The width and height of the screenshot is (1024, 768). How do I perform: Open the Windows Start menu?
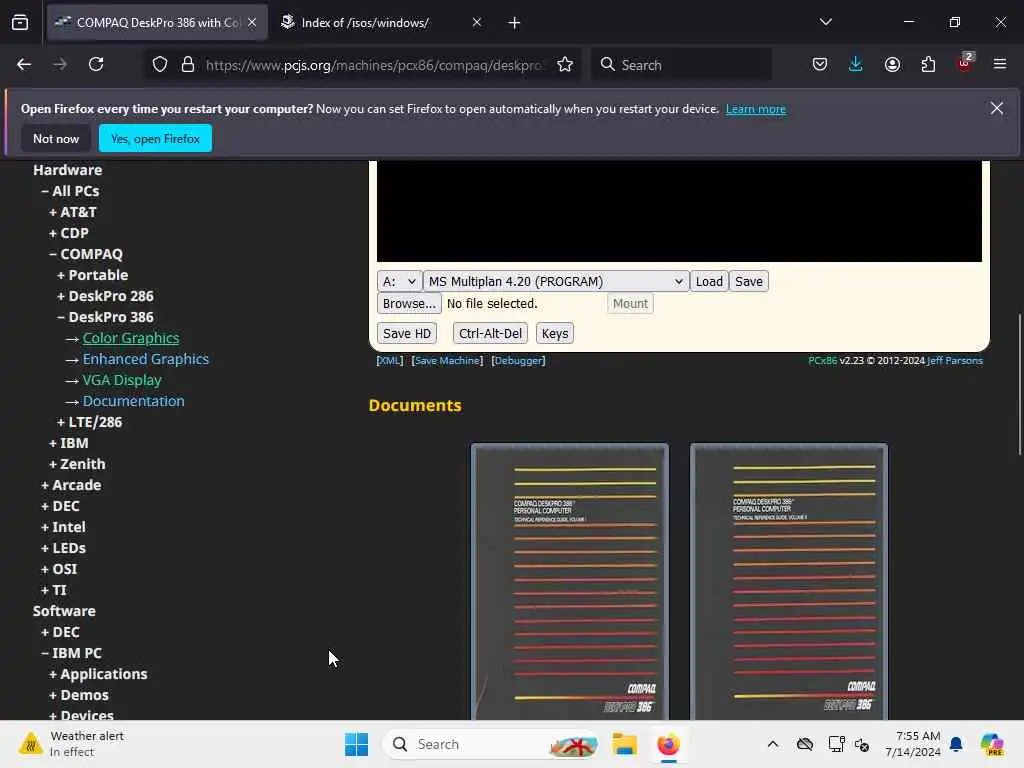tap(357, 744)
